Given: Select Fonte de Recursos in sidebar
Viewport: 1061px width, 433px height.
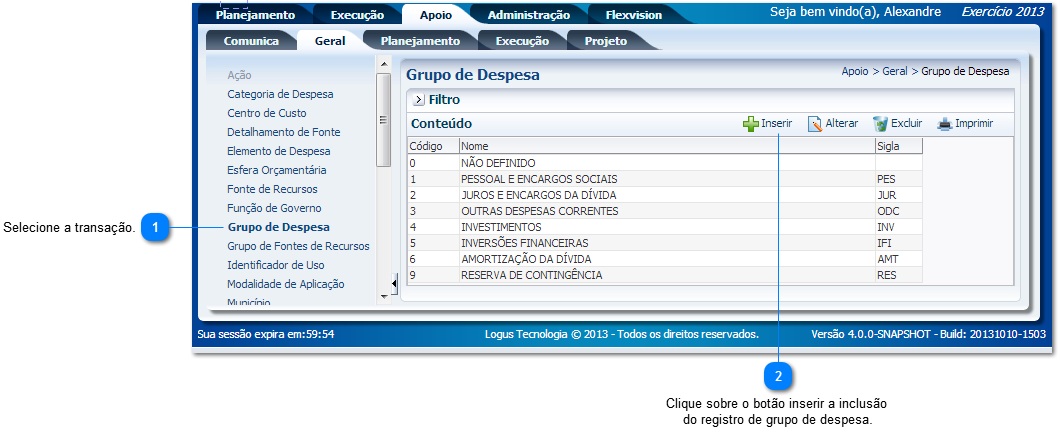Looking at the screenshot, I should tap(272, 189).
